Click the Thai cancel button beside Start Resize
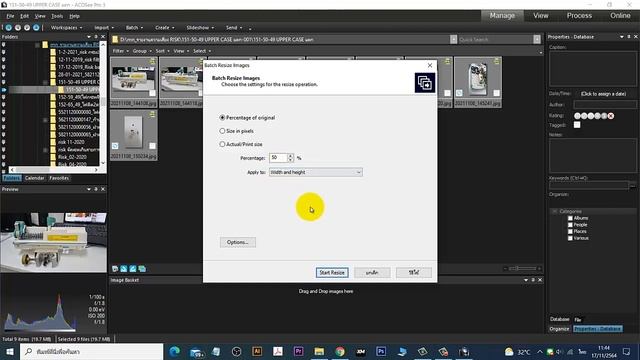 click(x=372, y=272)
